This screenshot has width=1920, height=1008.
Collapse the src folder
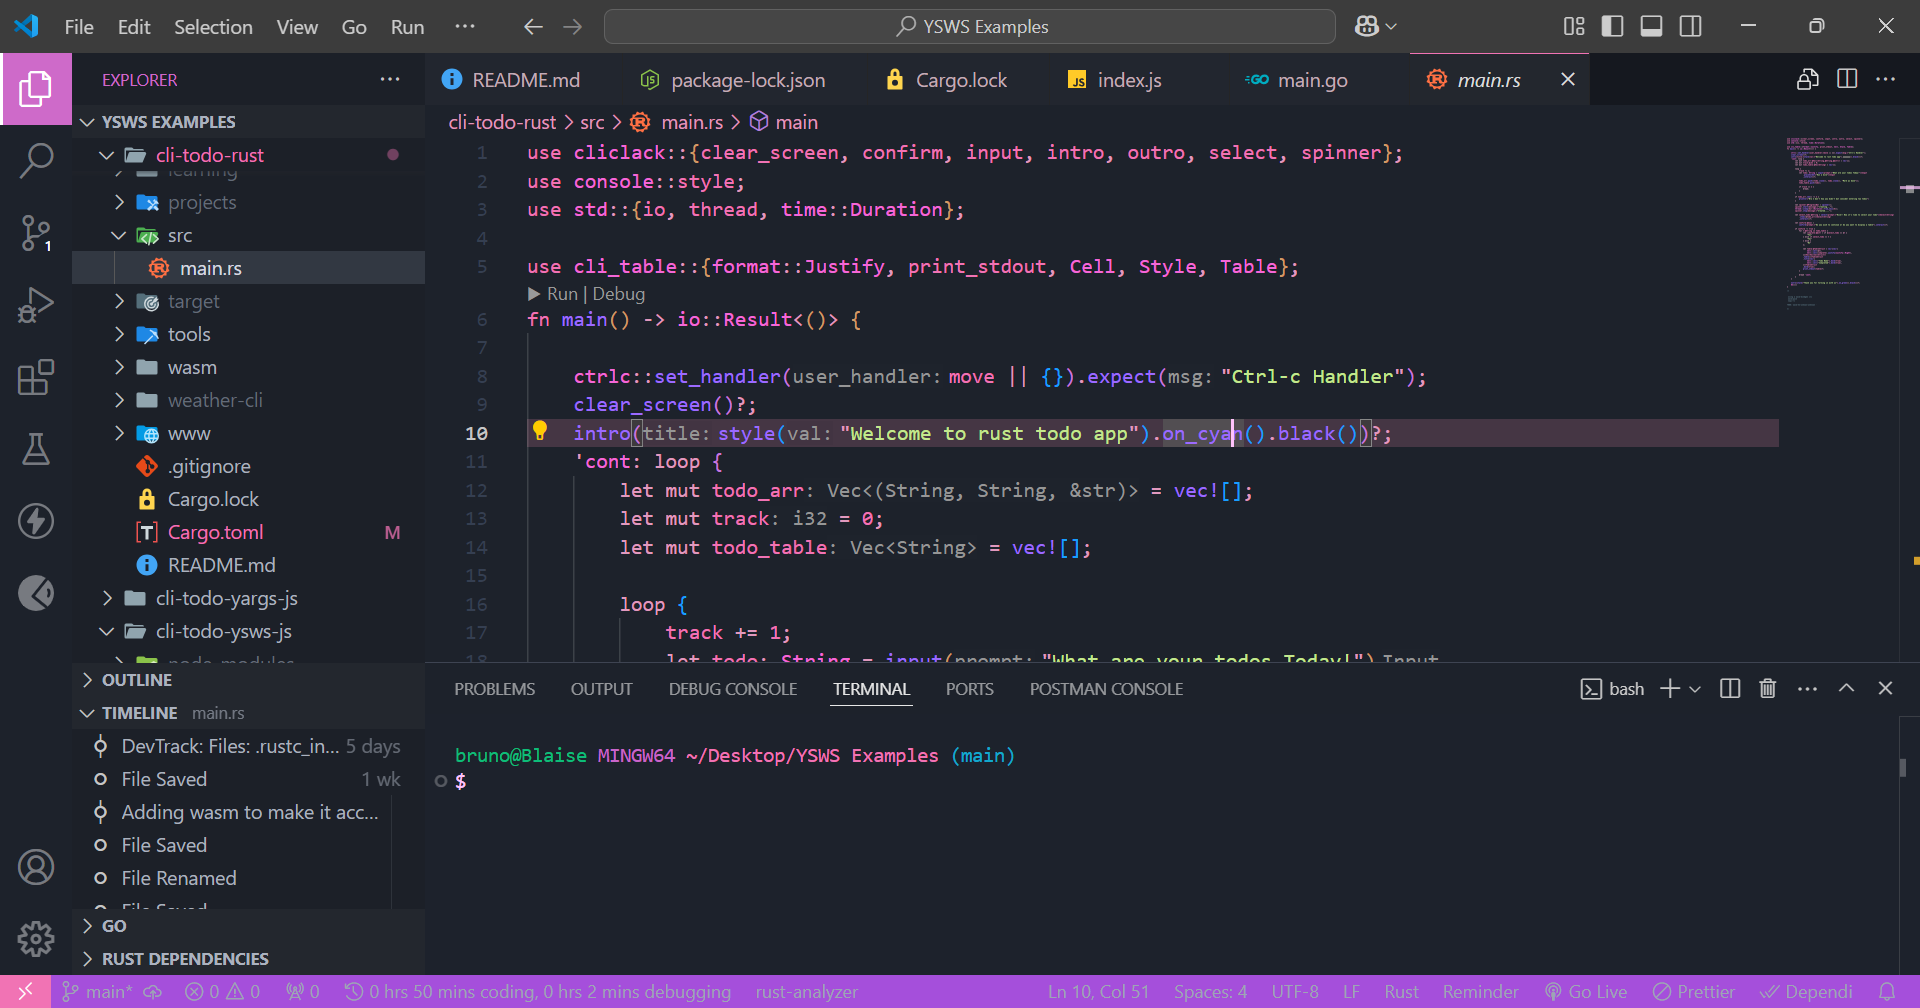point(250,235)
